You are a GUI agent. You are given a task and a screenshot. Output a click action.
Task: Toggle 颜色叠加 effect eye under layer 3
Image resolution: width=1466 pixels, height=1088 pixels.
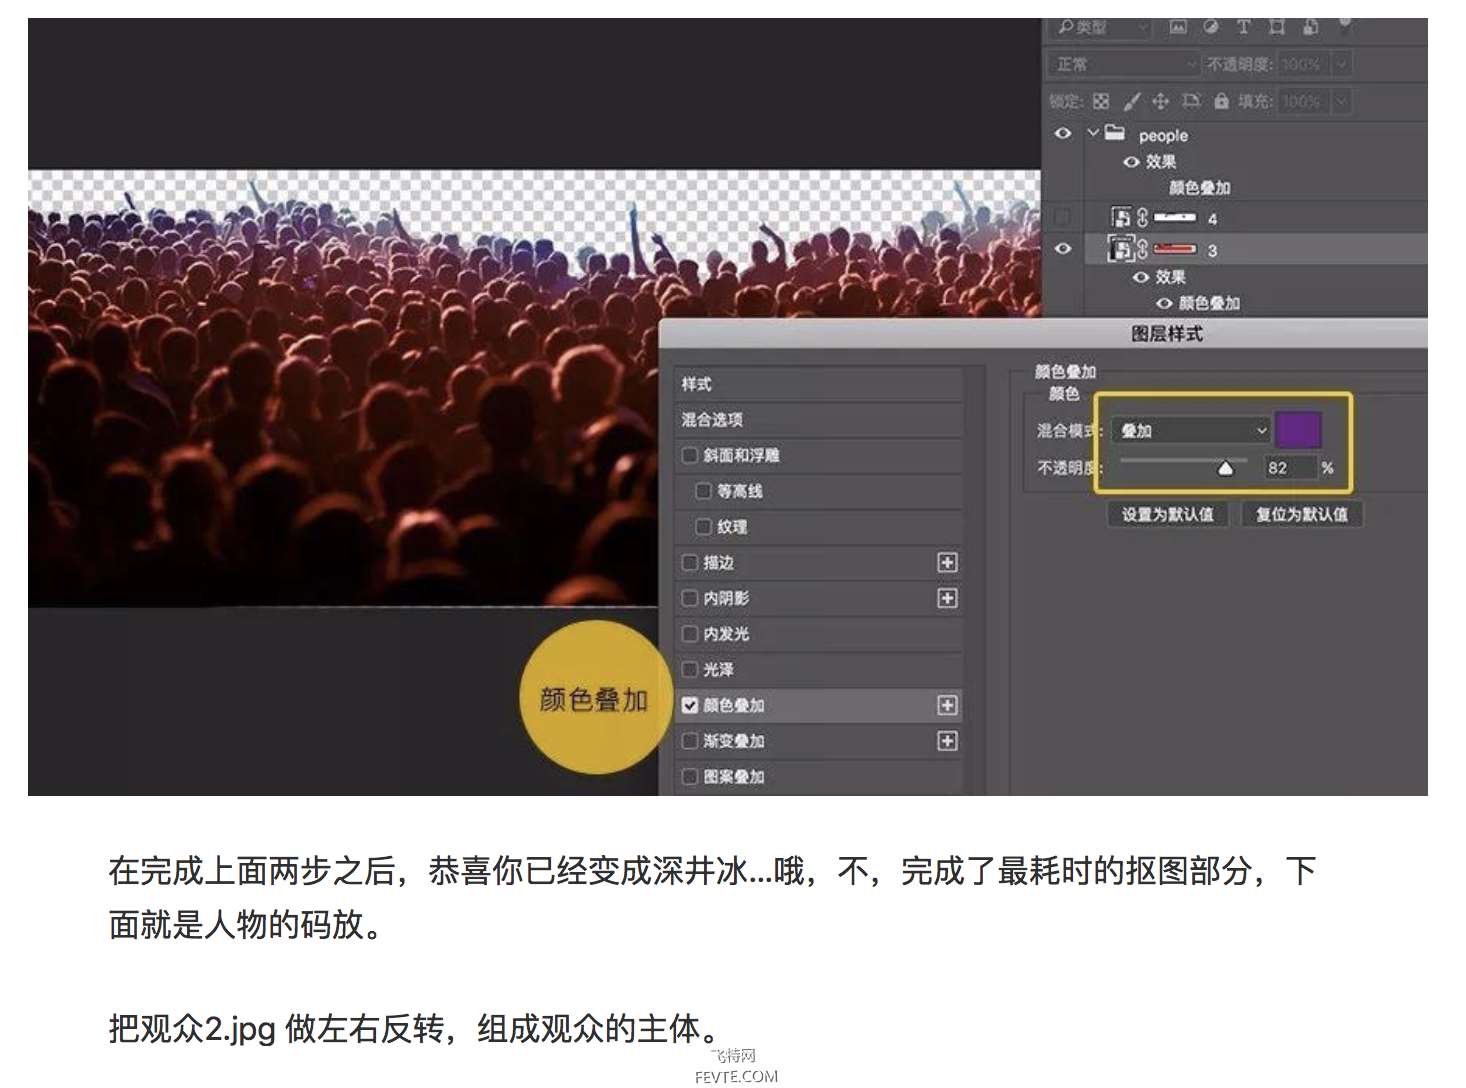tap(1164, 303)
